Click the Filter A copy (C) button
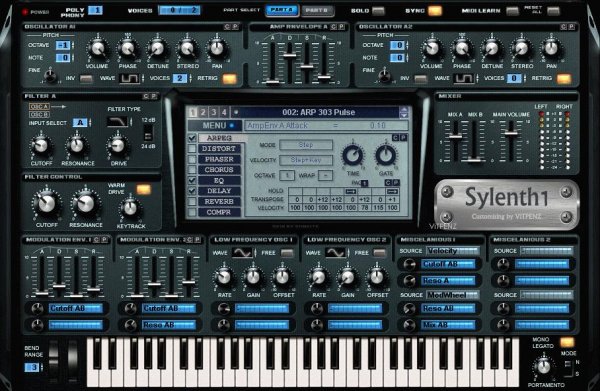Screen dimensions: 600x391 (146, 96)
